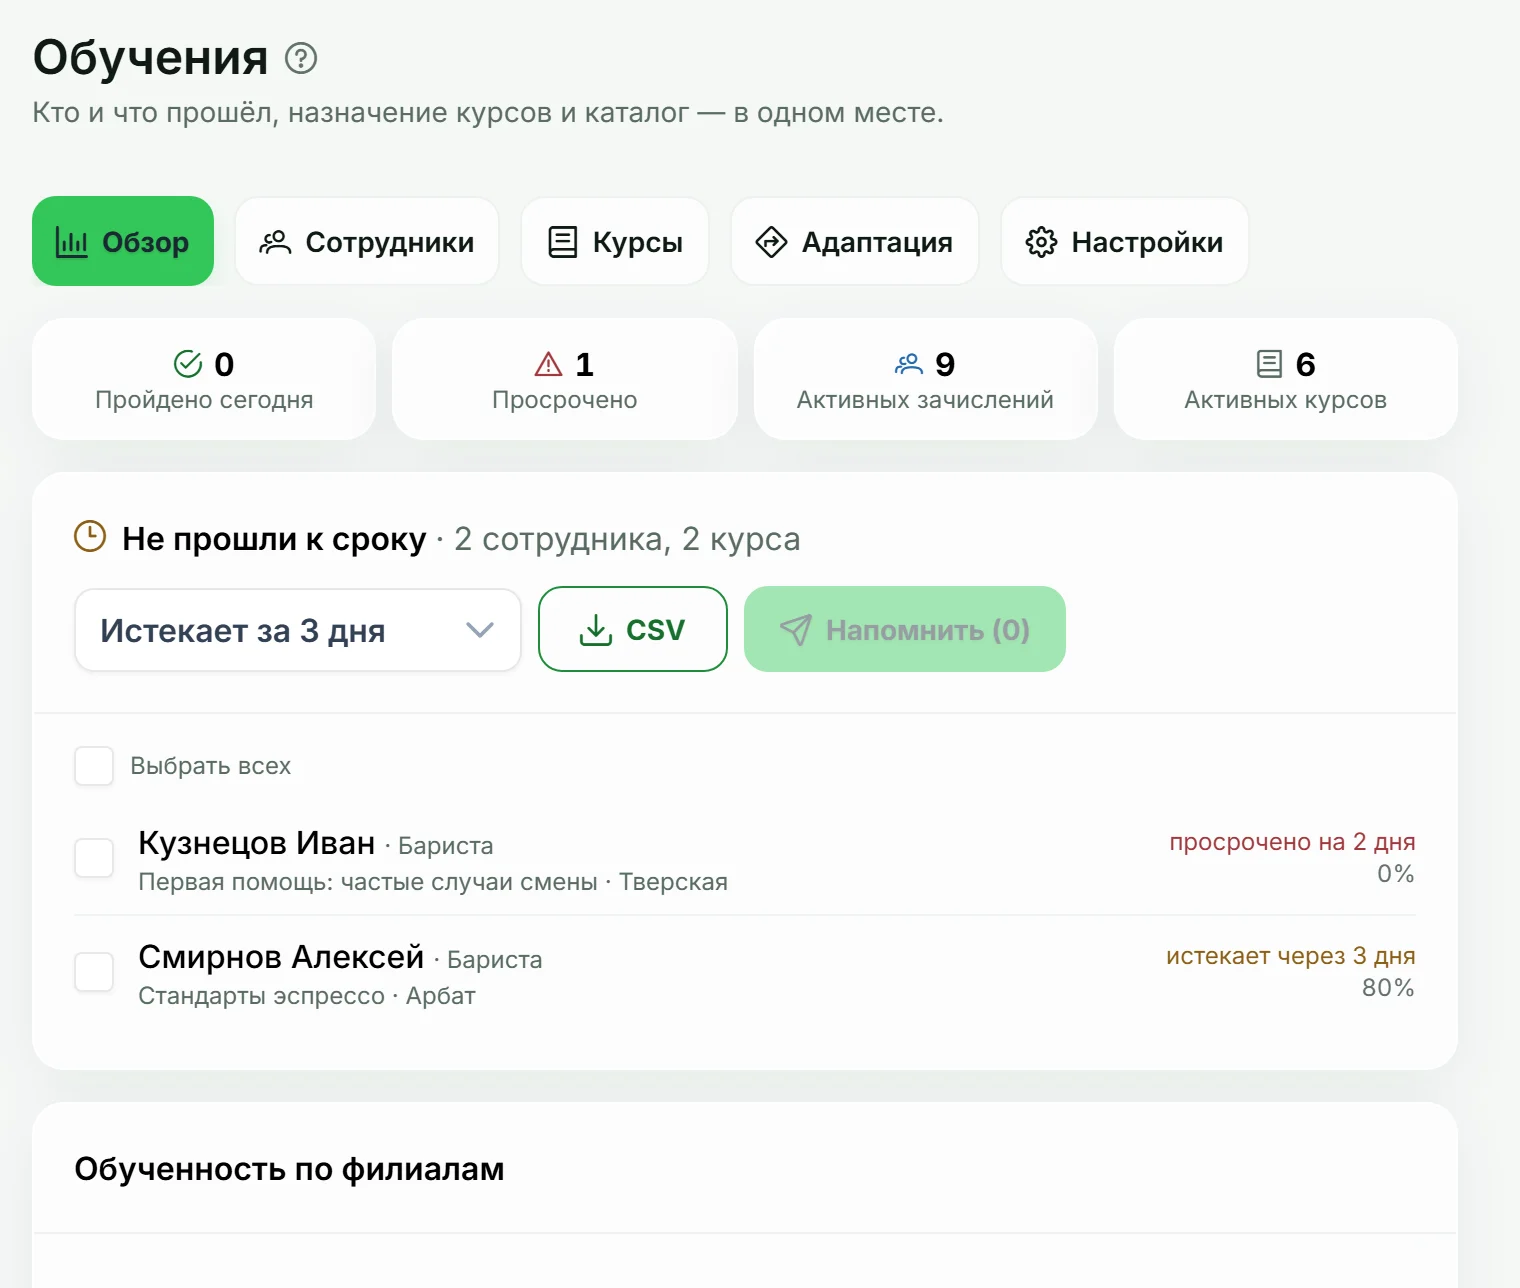
Task: Click the help question-mark icon beside Обучения
Action: (301, 59)
